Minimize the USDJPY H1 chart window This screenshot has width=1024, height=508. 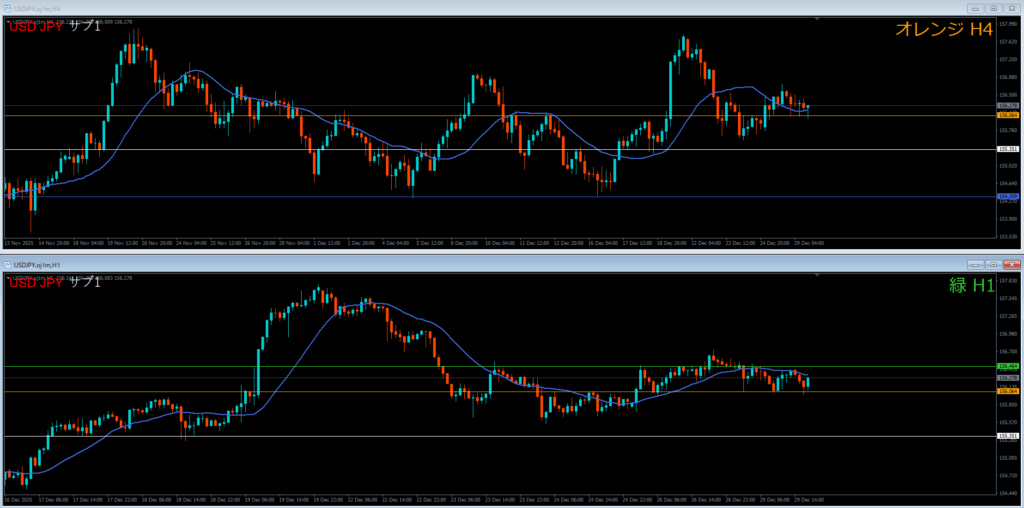point(974,264)
